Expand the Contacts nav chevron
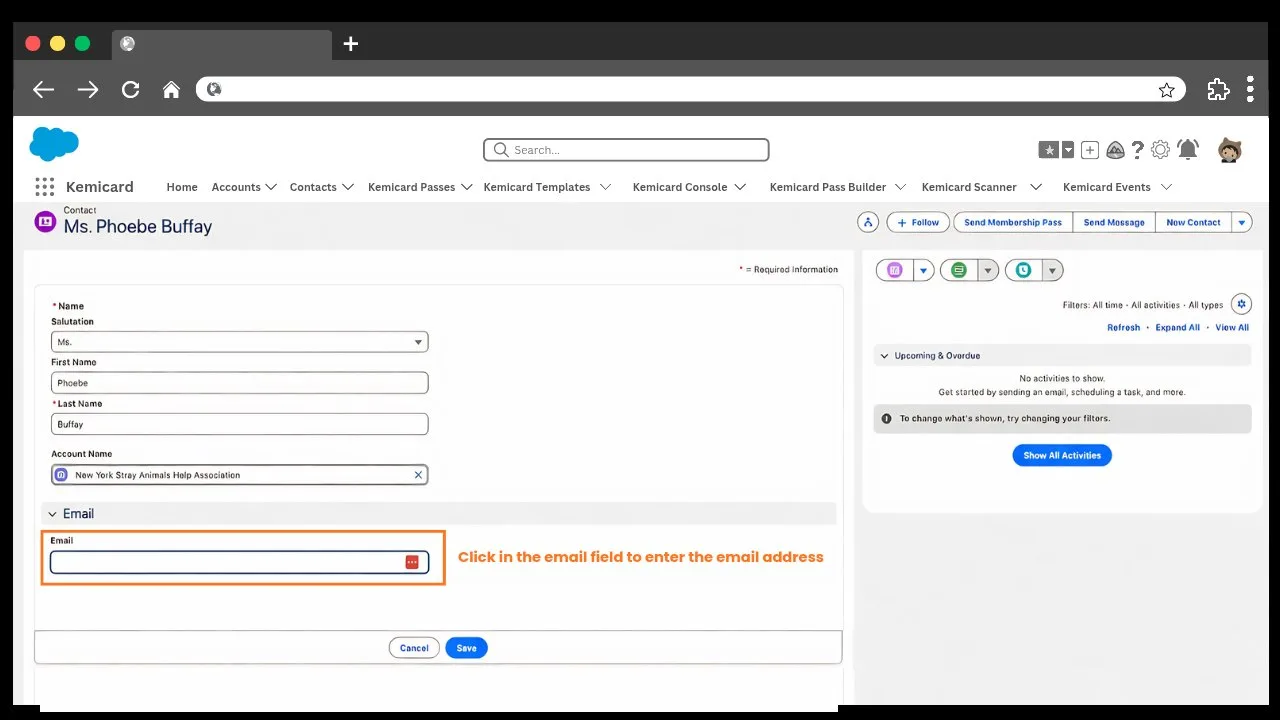Viewport: 1280px width, 720px height. [x=348, y=187]
